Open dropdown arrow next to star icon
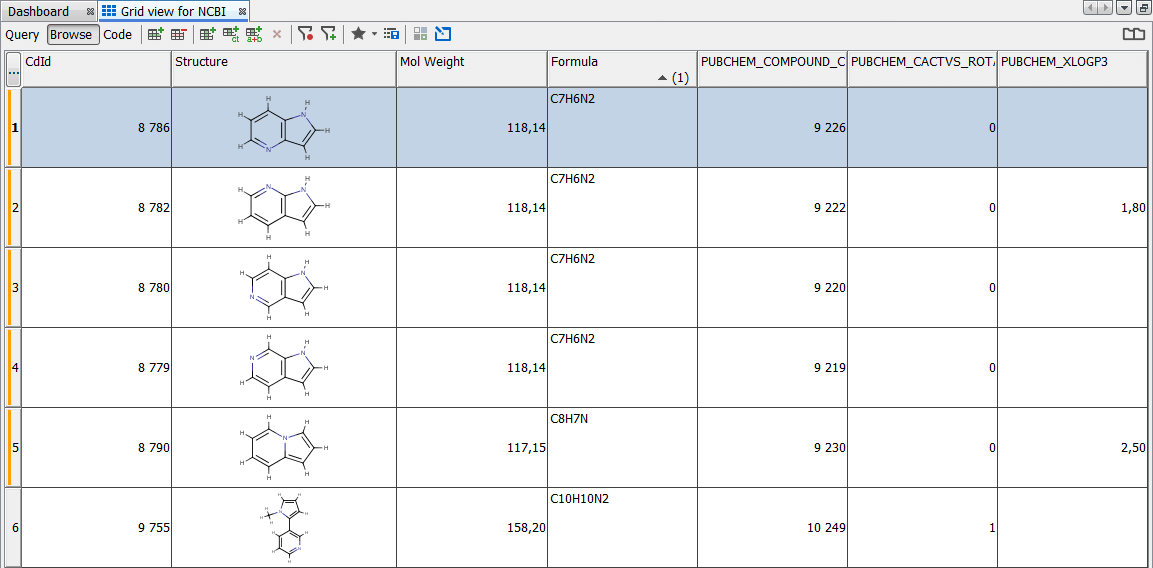The image size is (1153, 568). coord(374,34)
